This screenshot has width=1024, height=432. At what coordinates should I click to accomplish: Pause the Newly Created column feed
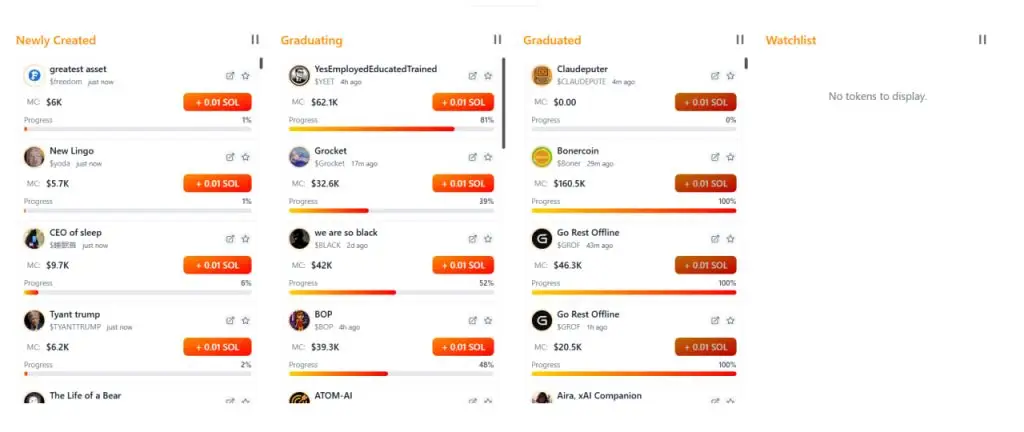255,39
